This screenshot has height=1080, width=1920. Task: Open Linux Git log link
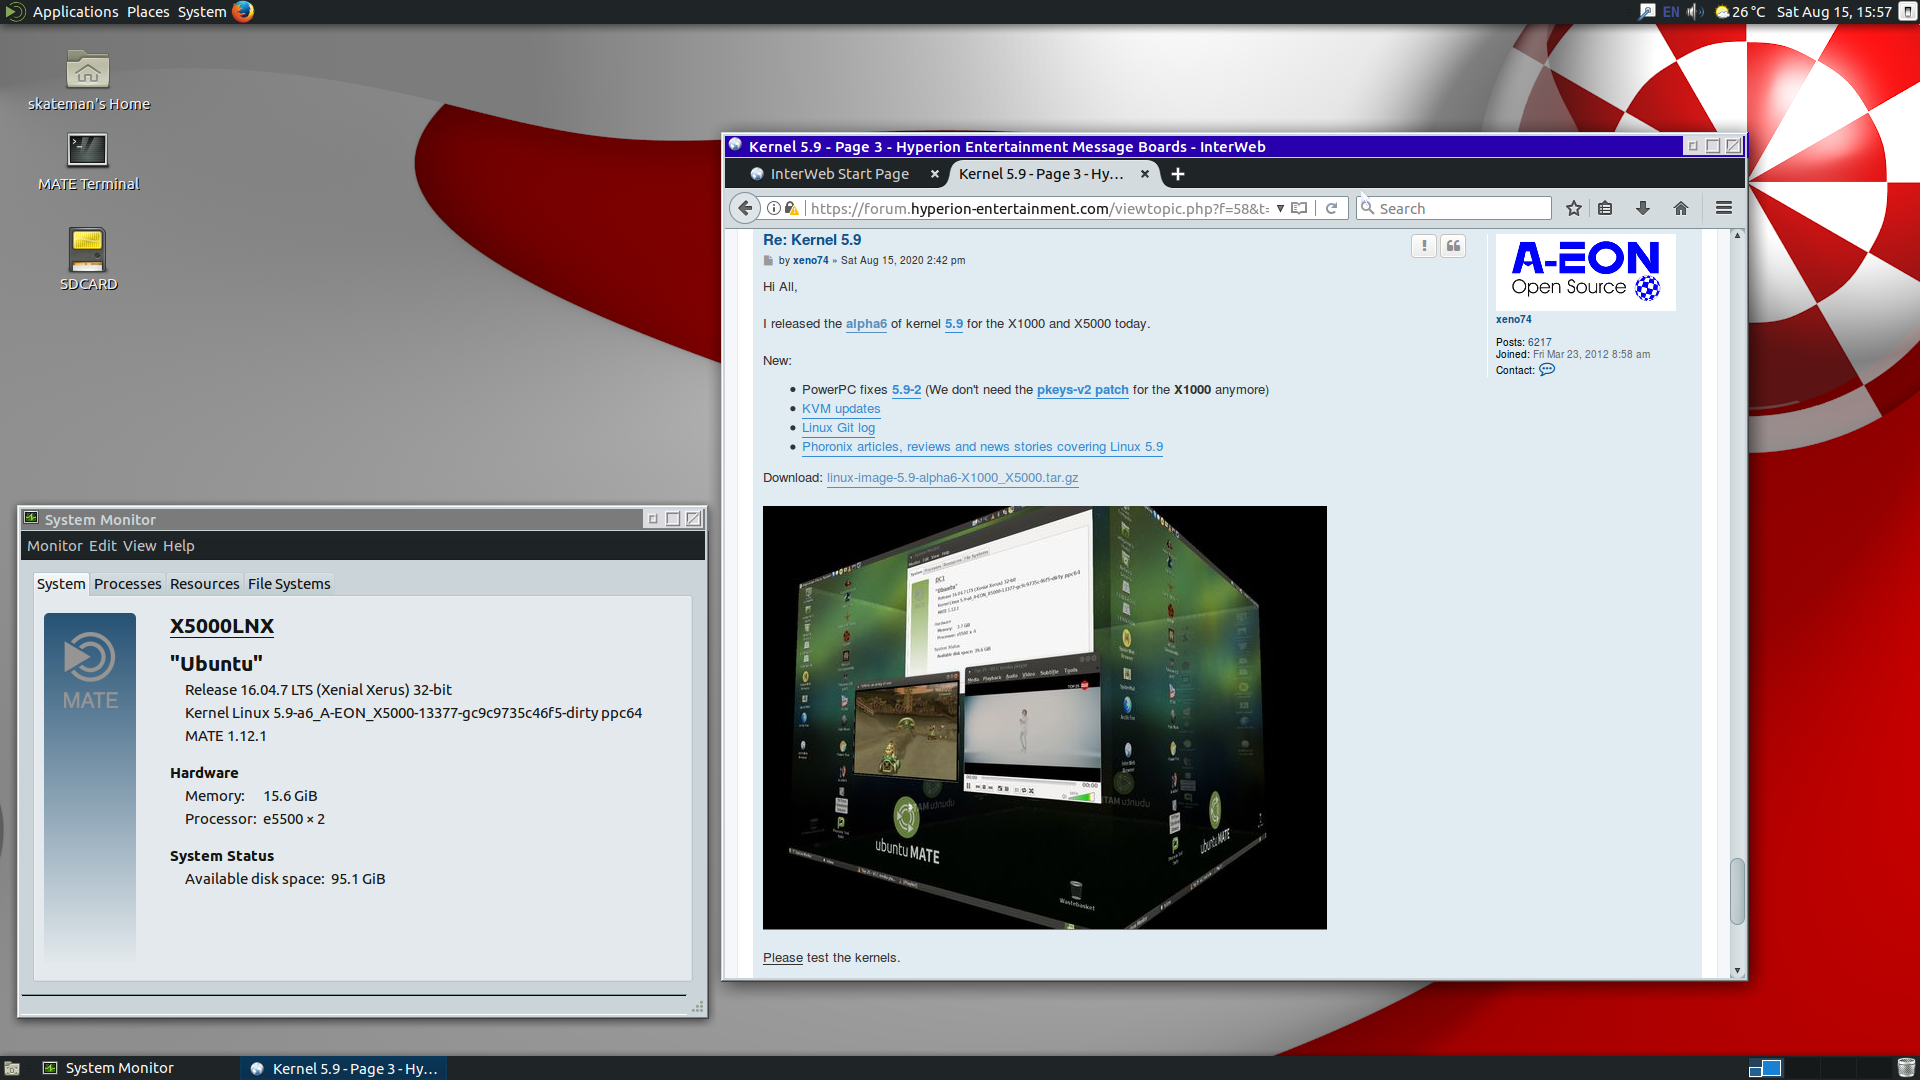pyautogui.click(x=838, y=428)
